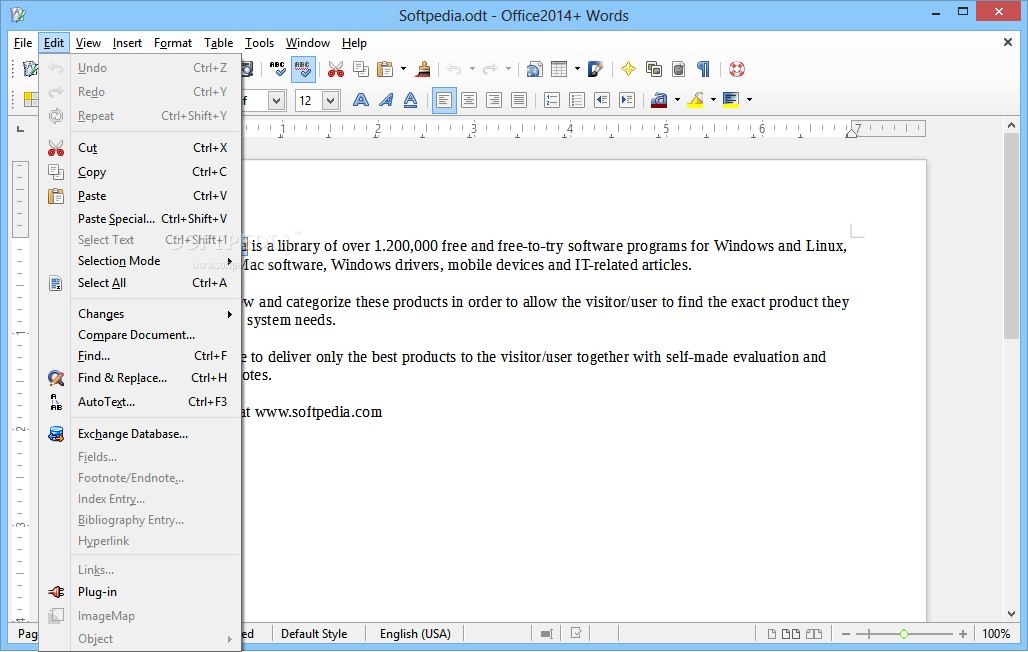
Task: Click the 100% zoom percentage
Action: click(x=996, y=634)
